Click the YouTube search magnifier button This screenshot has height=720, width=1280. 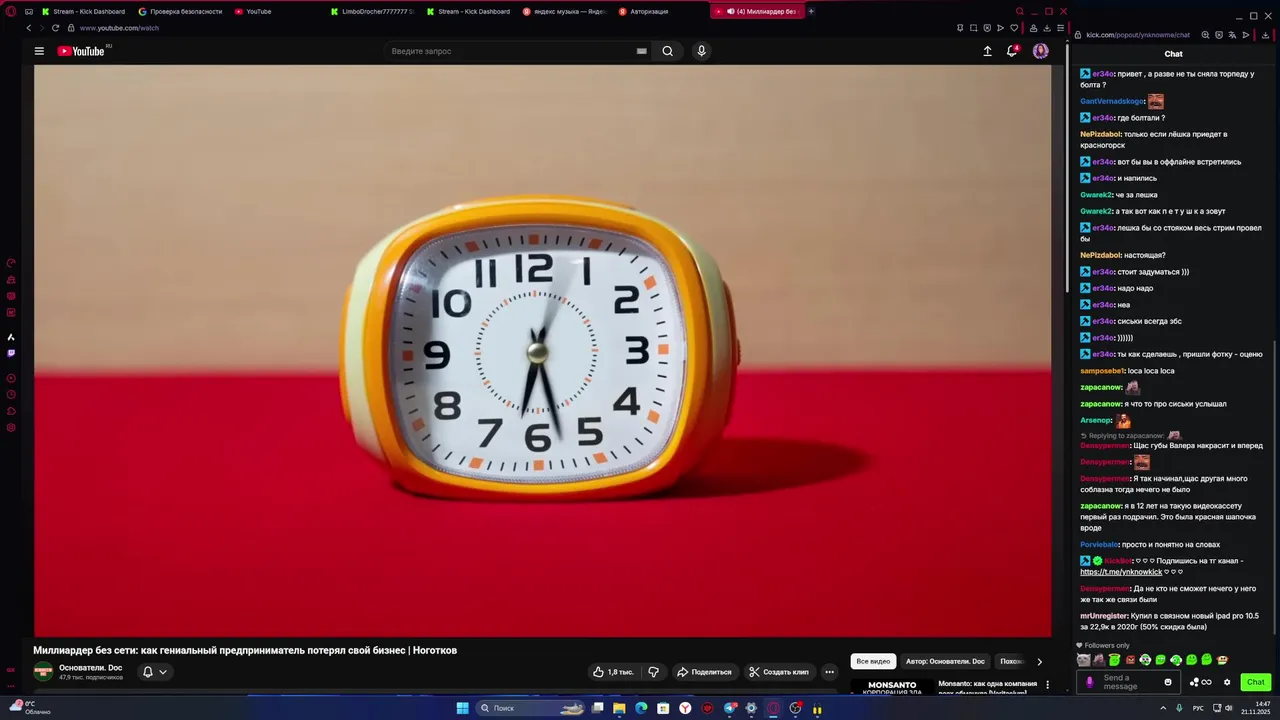667,51
